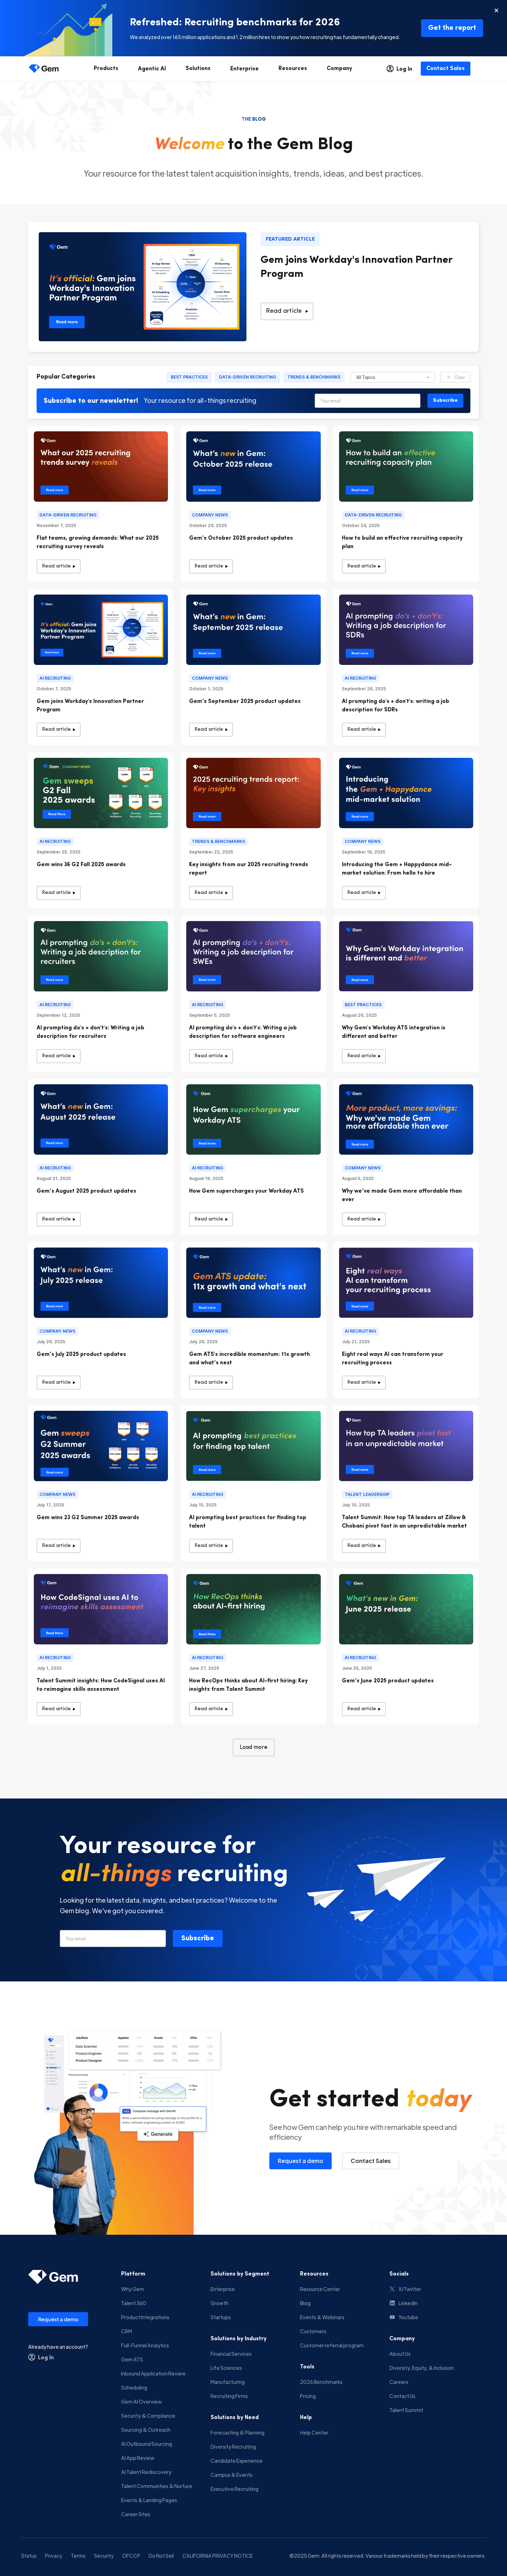Filter by Best Practices category tag
Image resolution: width=507 pixels, height=2576 pixels.
click(189, 377)
